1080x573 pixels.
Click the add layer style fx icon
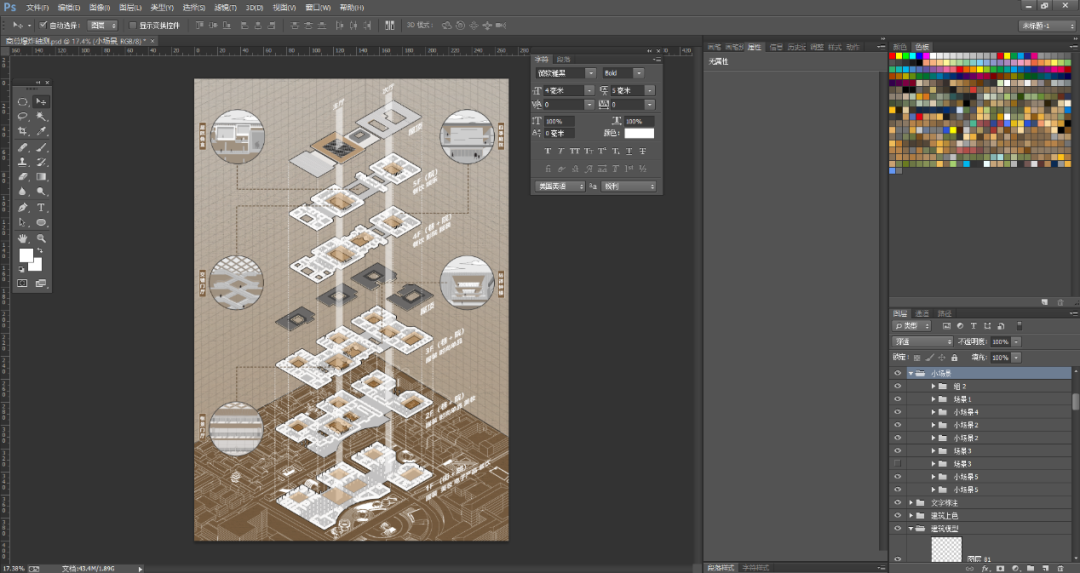click(986, 568)
